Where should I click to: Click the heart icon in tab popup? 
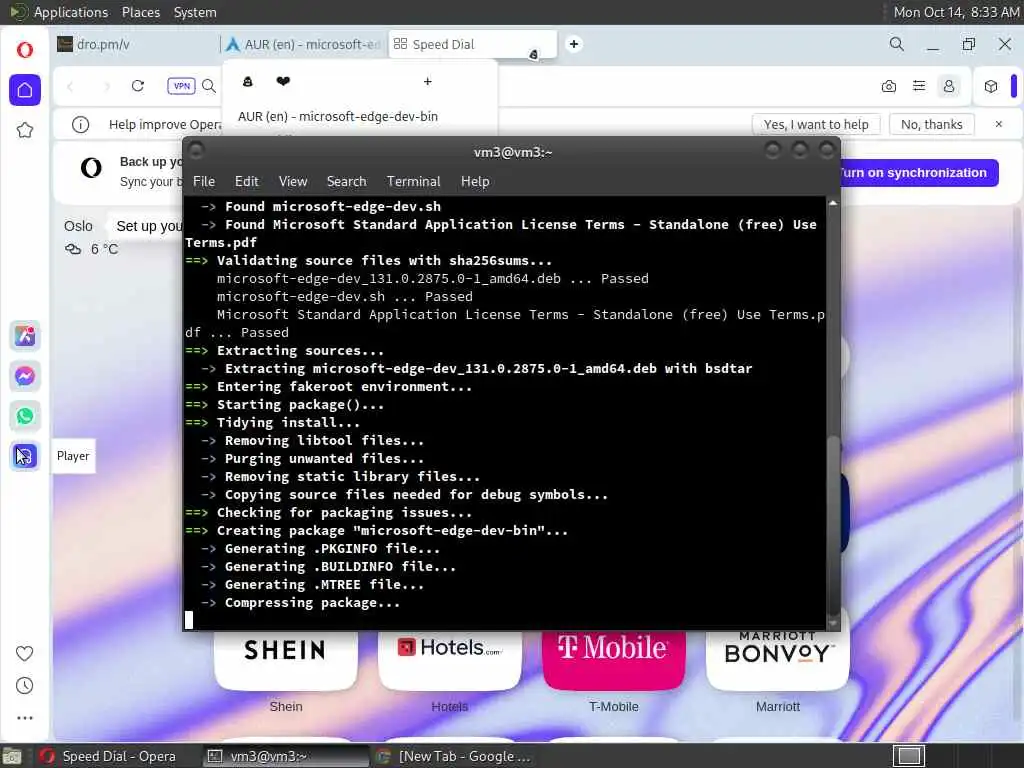[x=283, y=81]
